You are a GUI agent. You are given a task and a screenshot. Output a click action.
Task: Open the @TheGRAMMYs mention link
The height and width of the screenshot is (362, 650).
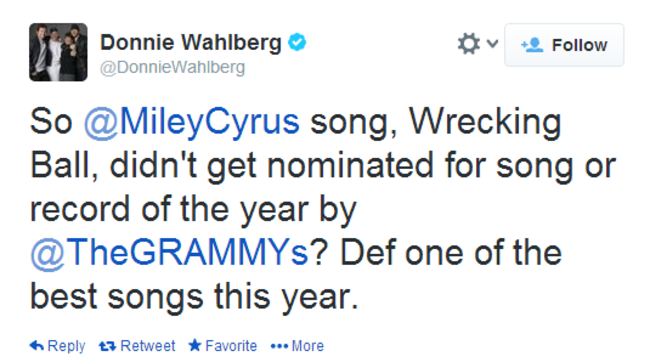170,253
